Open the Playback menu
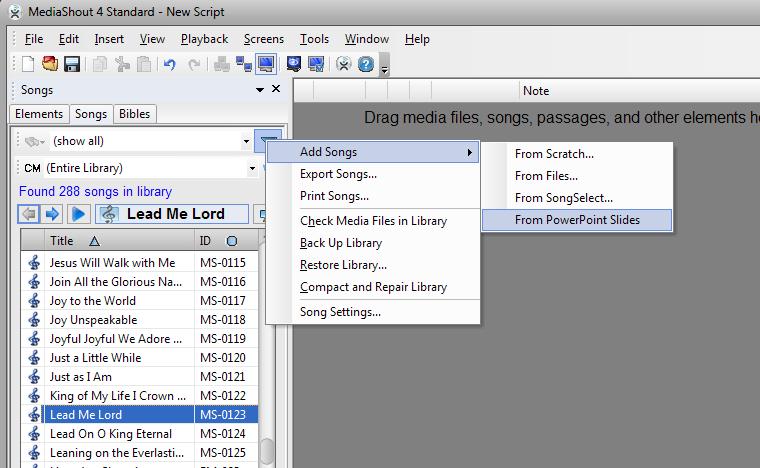 click(204, 39)
